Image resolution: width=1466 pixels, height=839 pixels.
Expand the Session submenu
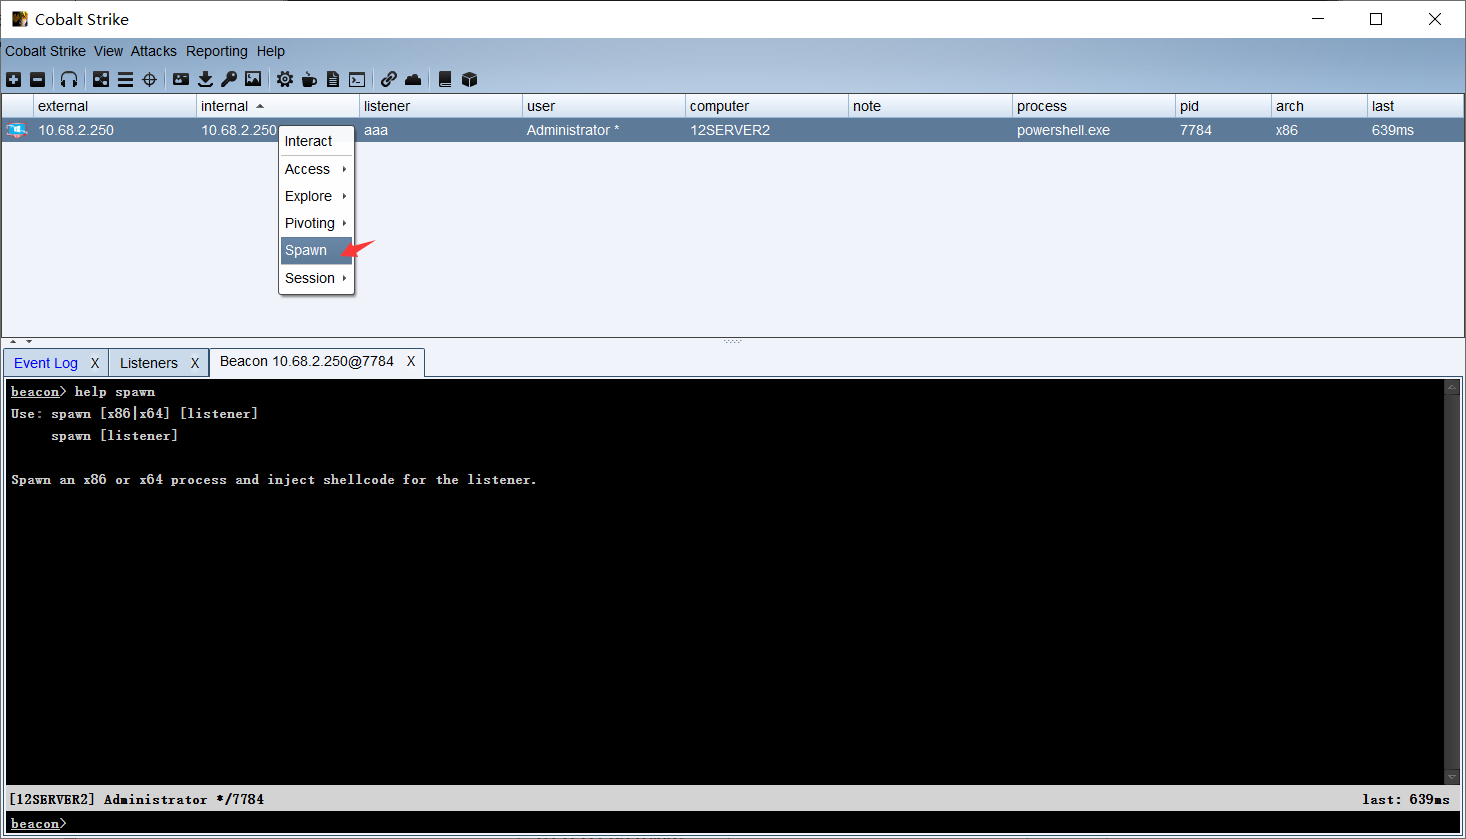[316, 278]
